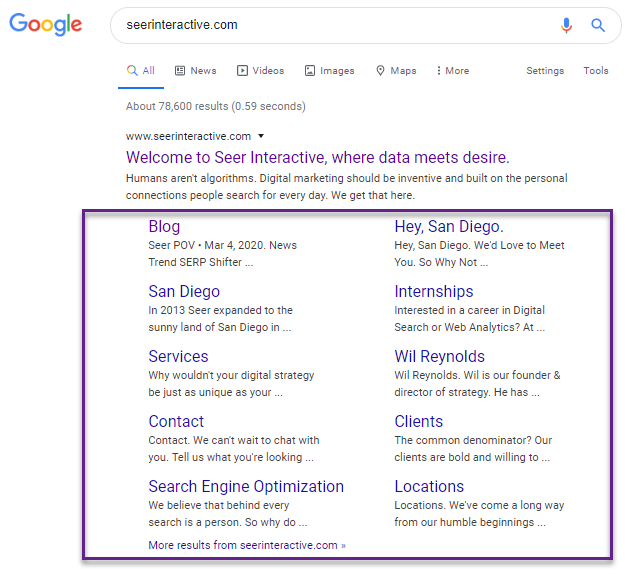Image resolution: width=633 pixels, height=575 pixels.
Task: Switch to the Maps tab
Action: tap(396, 71)
